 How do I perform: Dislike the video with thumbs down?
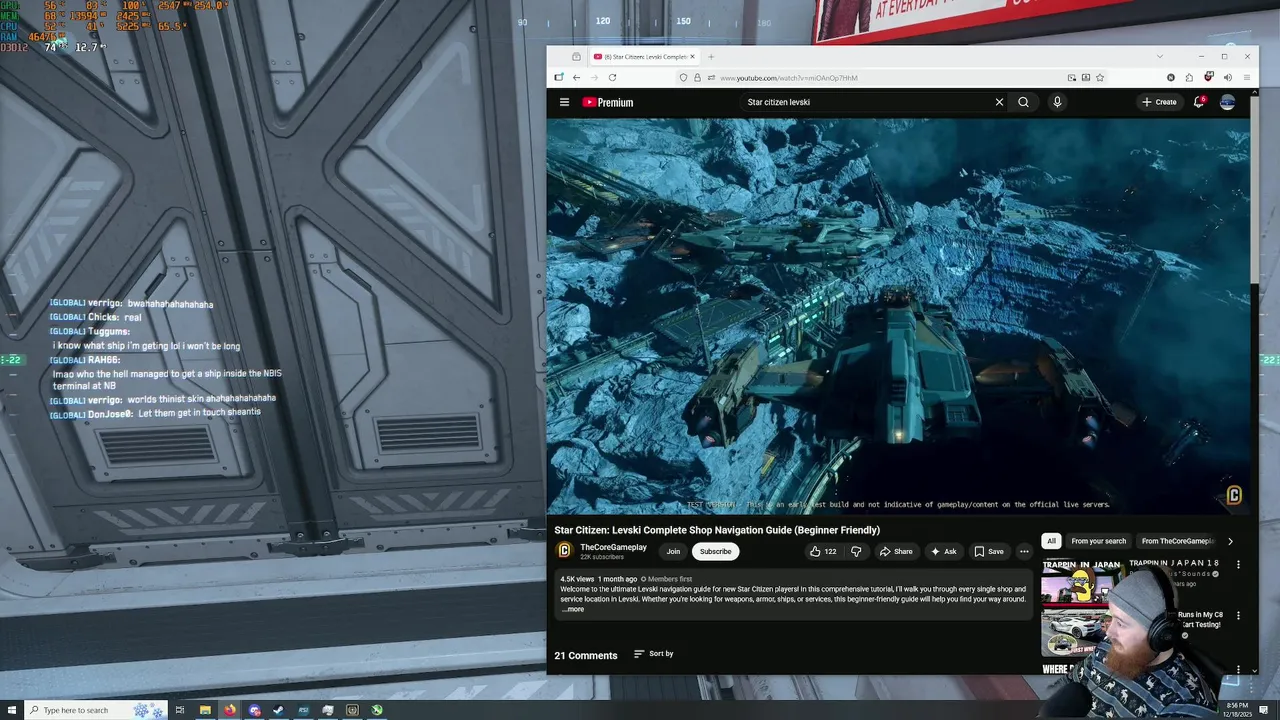(x=856, y=551)
